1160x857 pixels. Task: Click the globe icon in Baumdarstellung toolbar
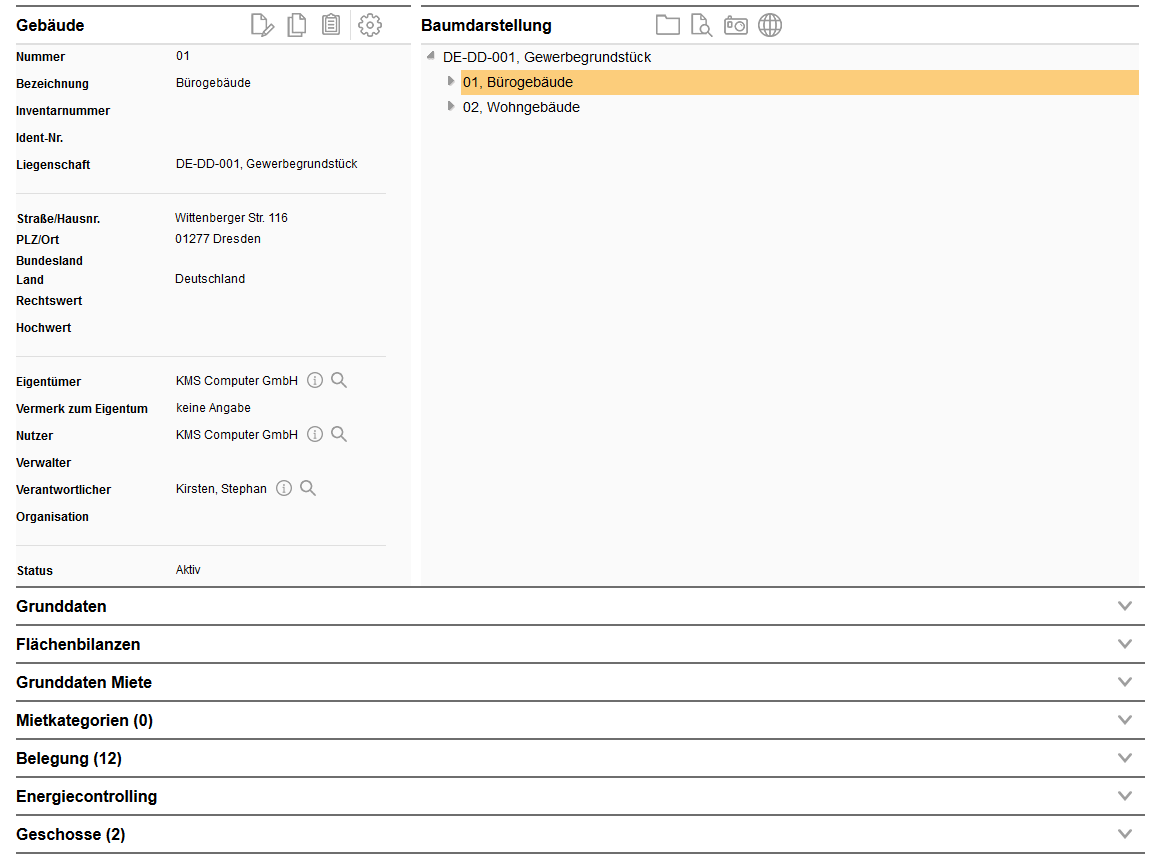click(770, 25)
